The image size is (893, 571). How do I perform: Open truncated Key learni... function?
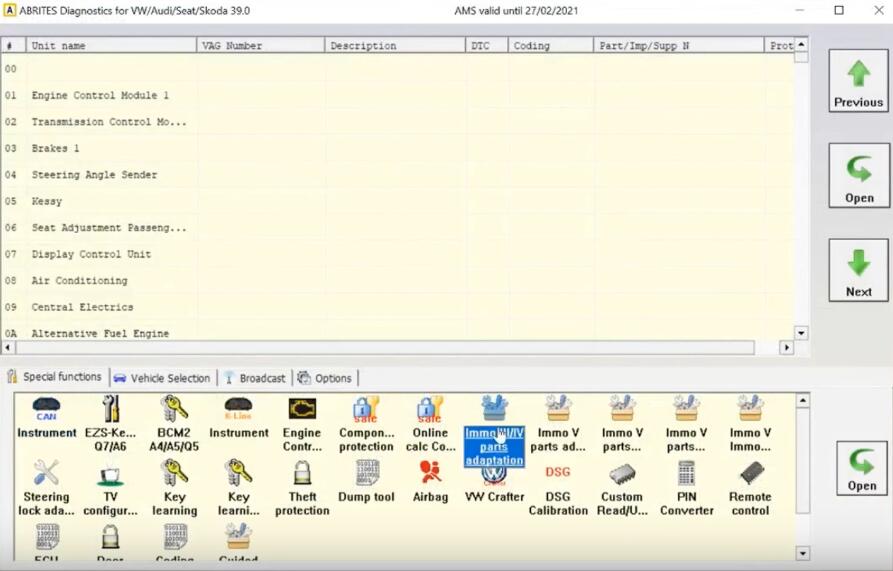pyautogui.click(x=238, y=488)
